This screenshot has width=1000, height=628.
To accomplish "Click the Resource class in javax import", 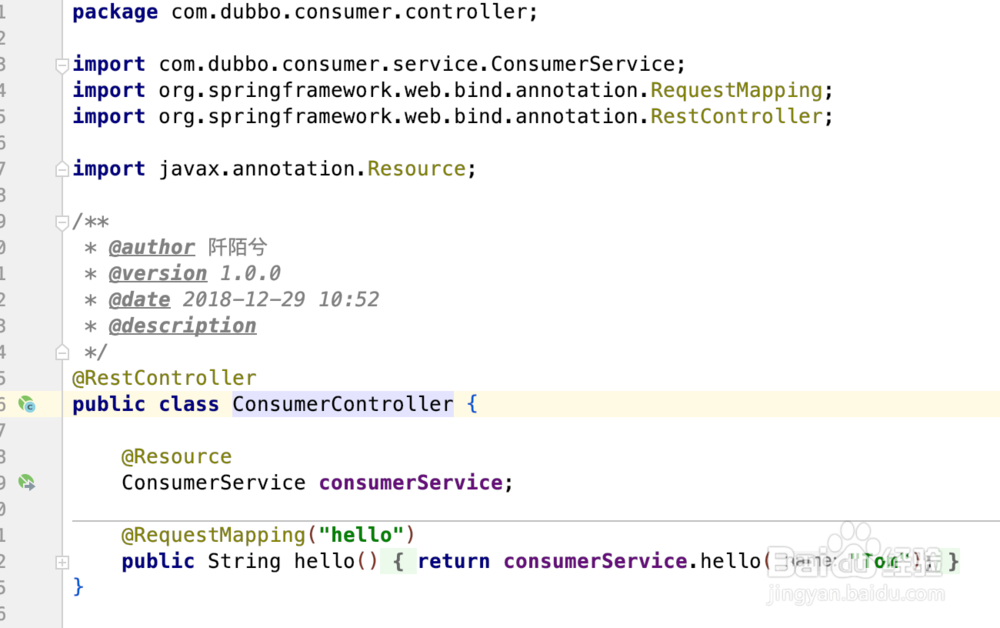I will pyautogui.click(x=416, y=169).
